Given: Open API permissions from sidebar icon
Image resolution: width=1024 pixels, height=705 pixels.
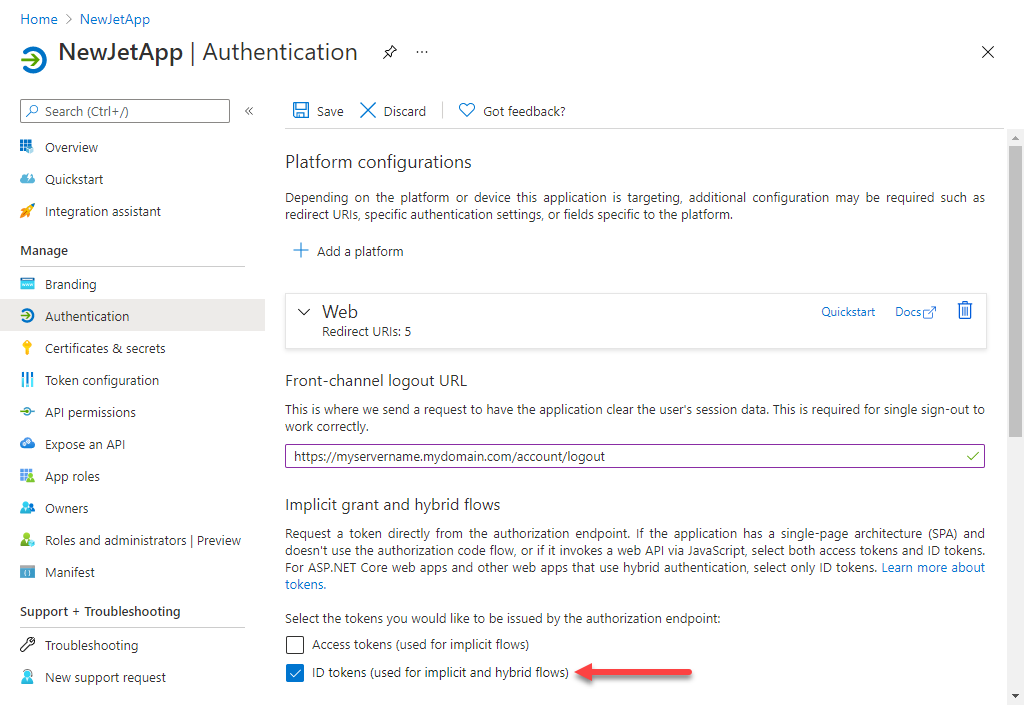Looking at the screenshot, I should click(26, 412).
